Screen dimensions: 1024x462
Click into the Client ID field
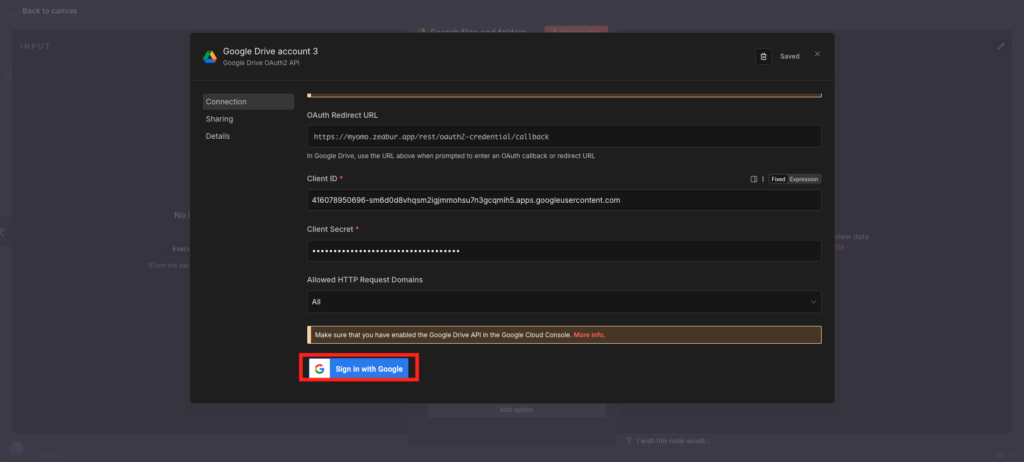click(x=563, y=200)
